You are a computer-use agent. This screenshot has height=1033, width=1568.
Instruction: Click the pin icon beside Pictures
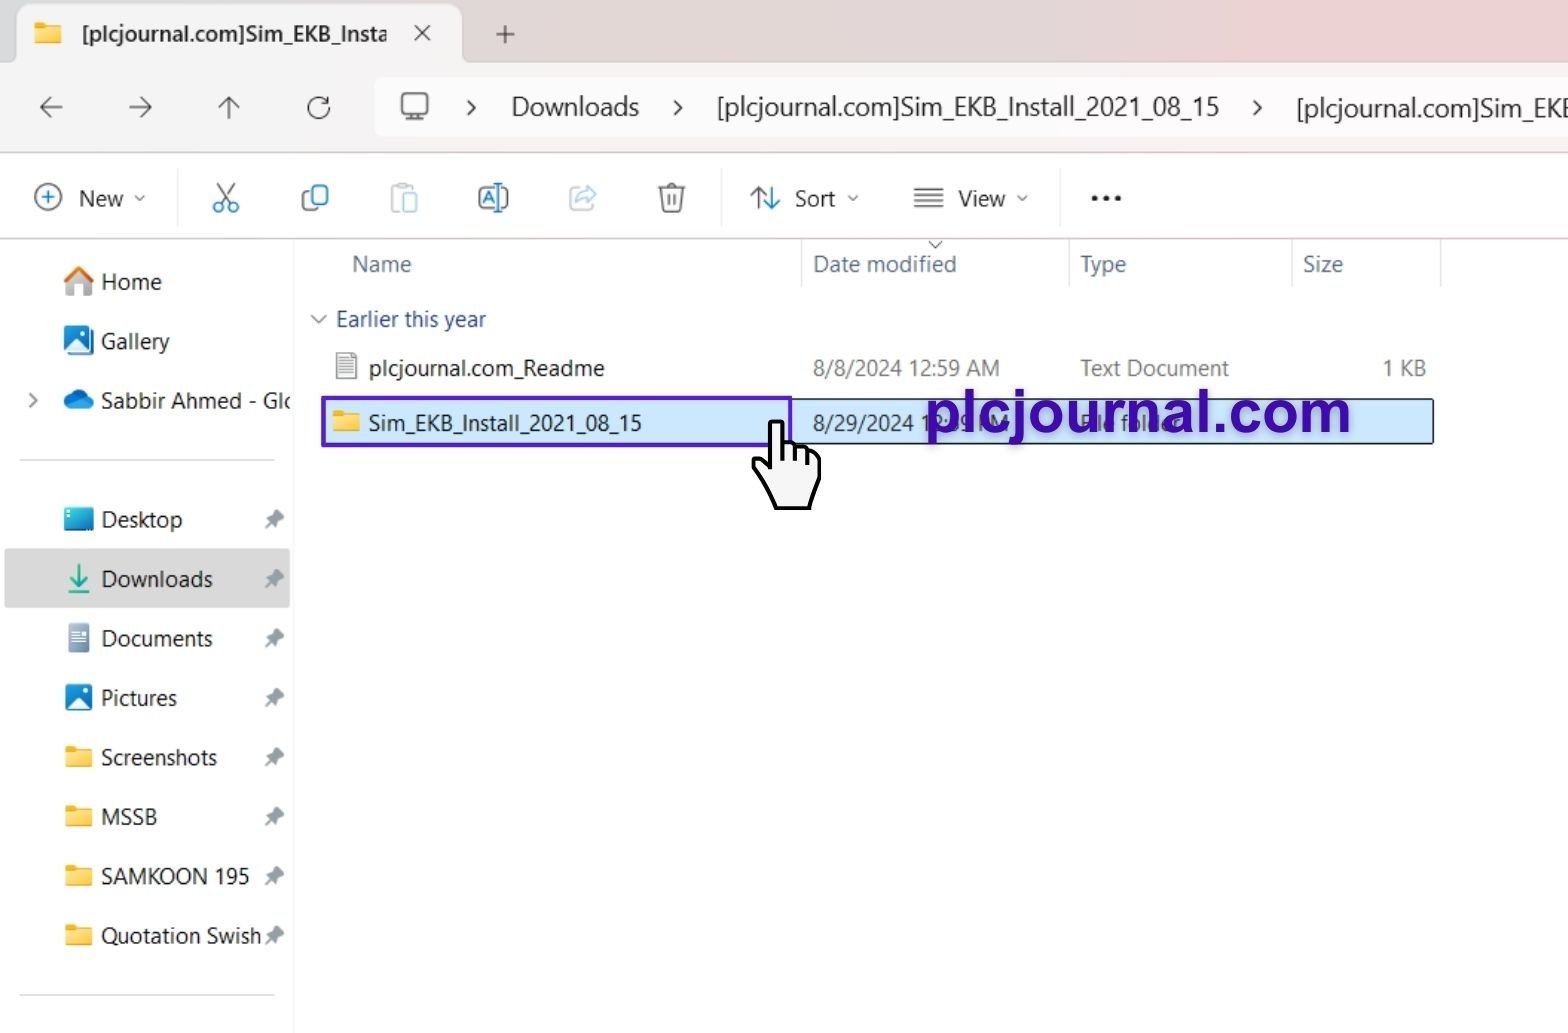(274, 697)
